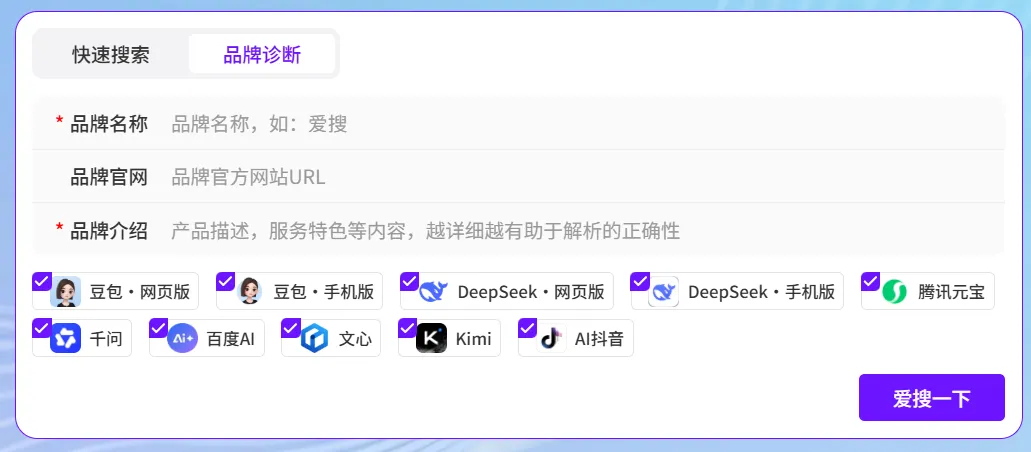Click the 品牌官网 URL input field

tap(580, 178)
